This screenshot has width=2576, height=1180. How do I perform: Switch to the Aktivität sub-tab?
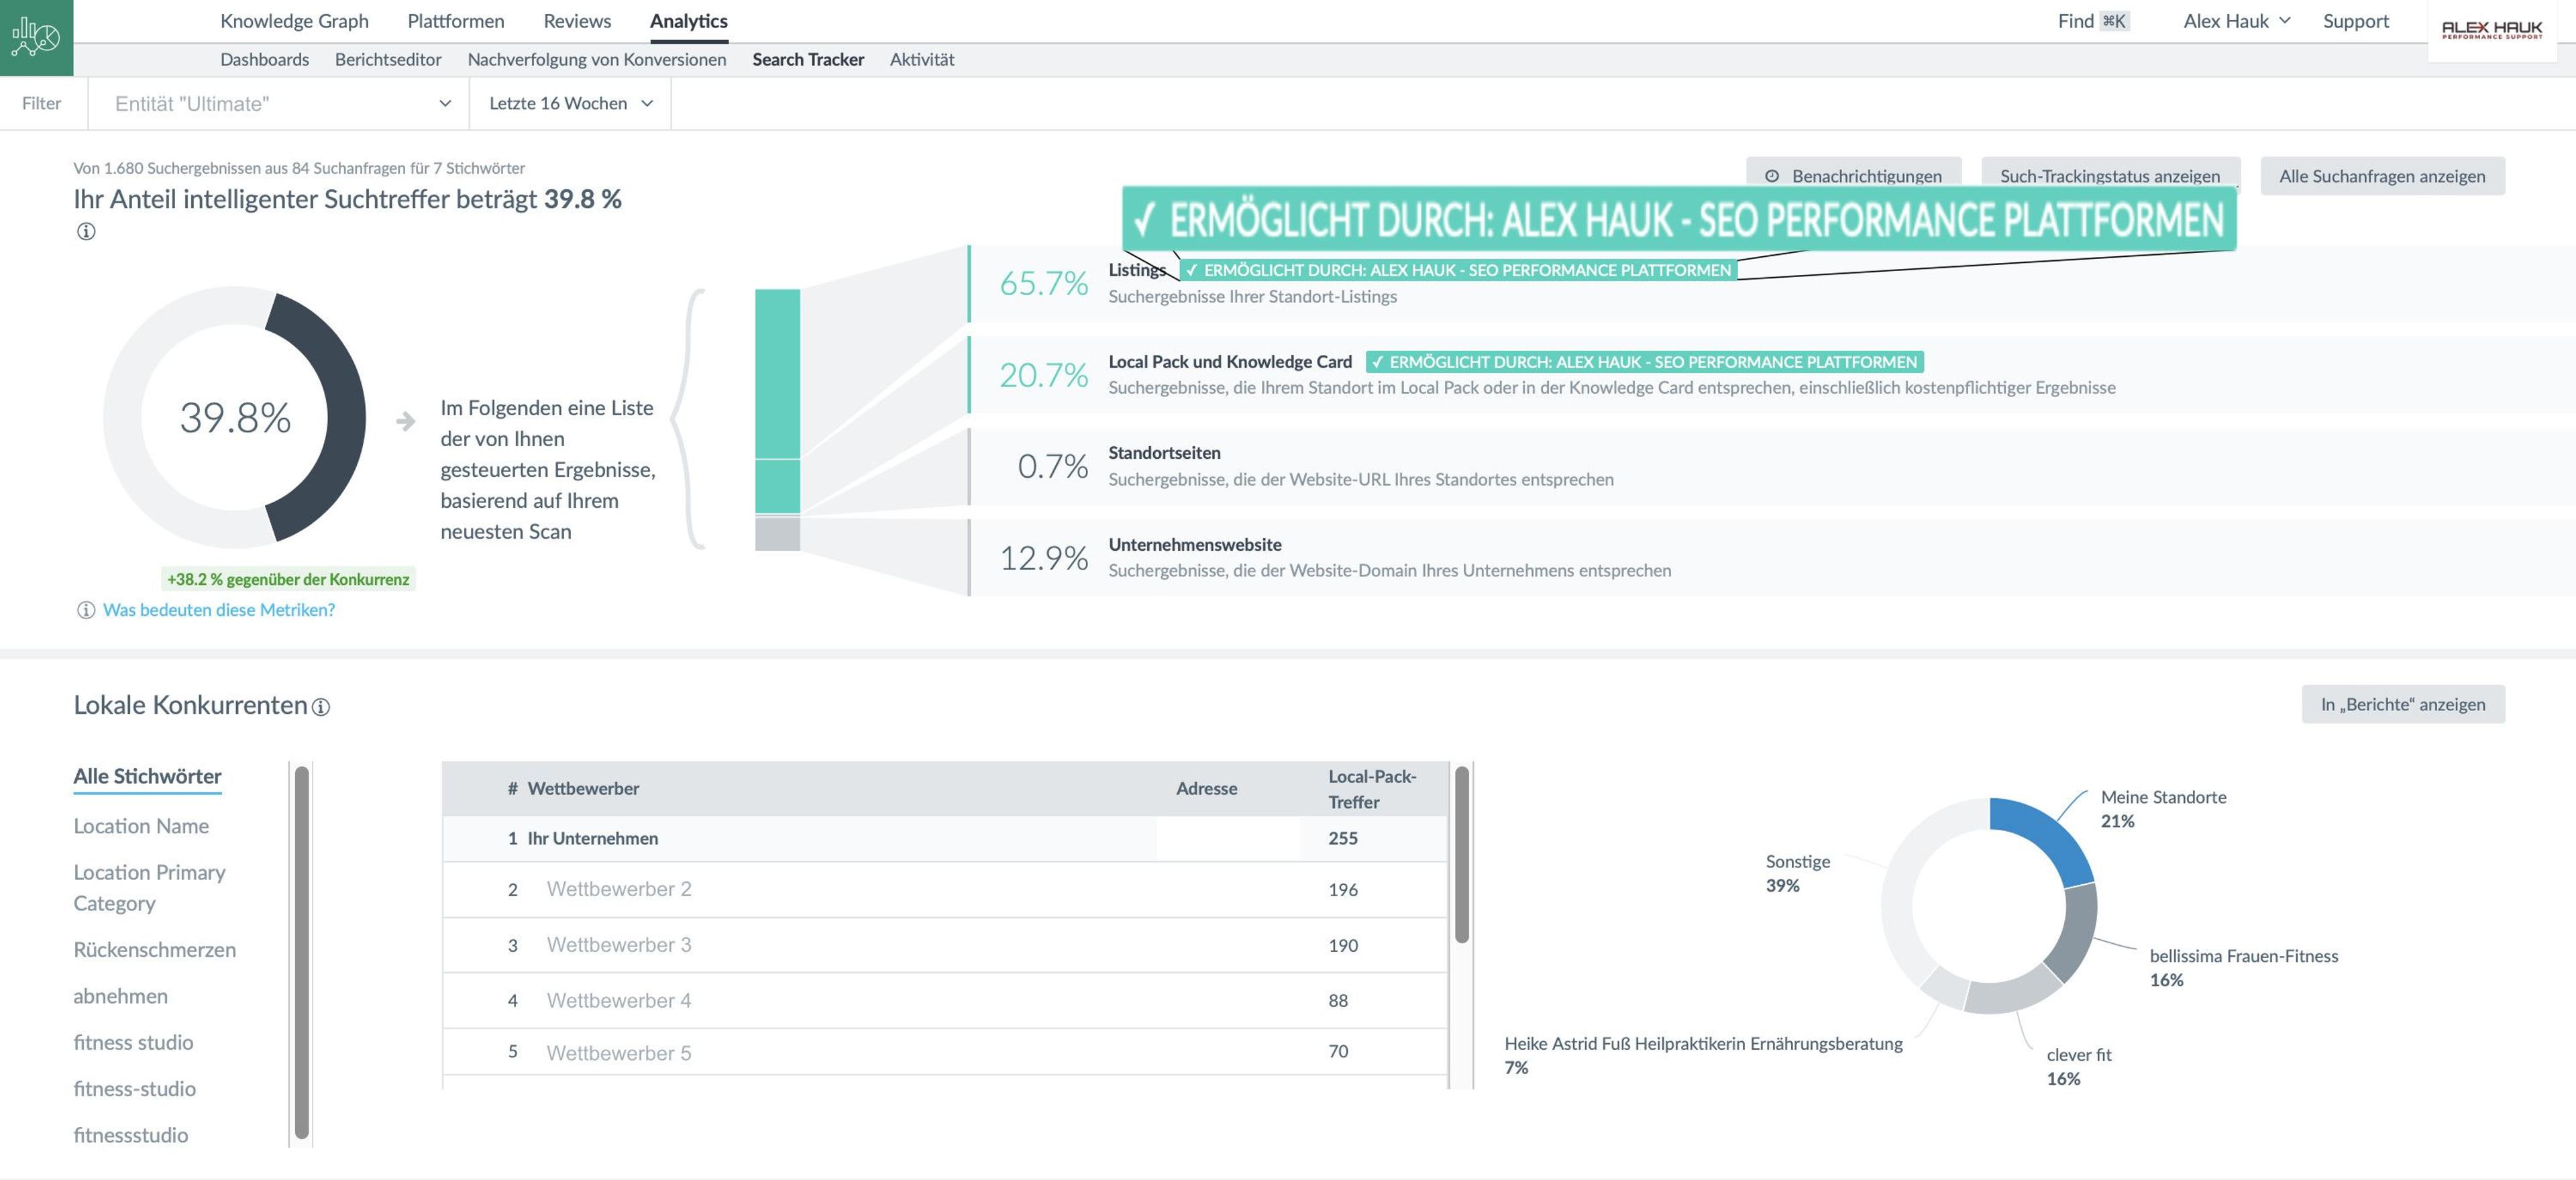[922, 59]
